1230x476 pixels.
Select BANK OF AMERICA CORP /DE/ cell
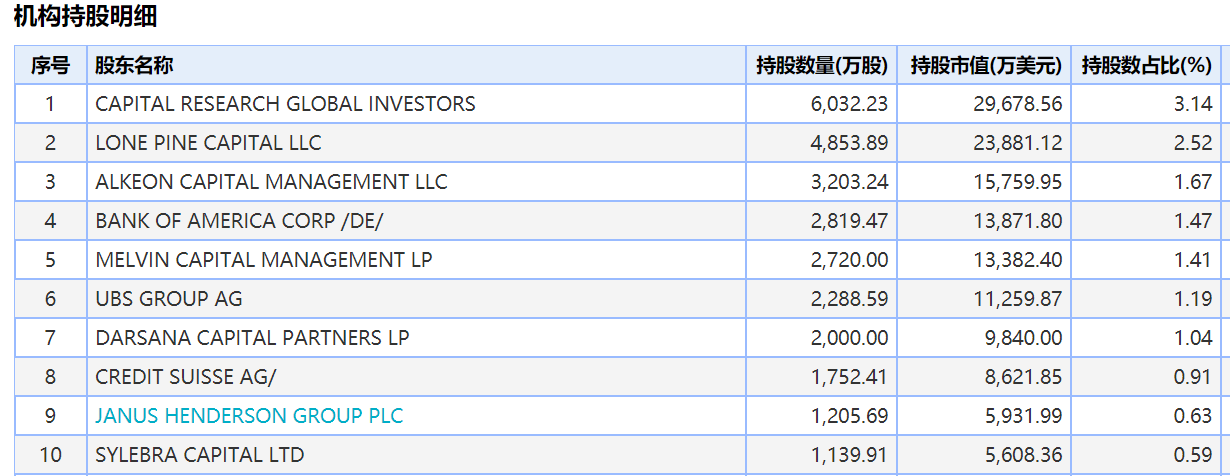[x=416, y=221]
